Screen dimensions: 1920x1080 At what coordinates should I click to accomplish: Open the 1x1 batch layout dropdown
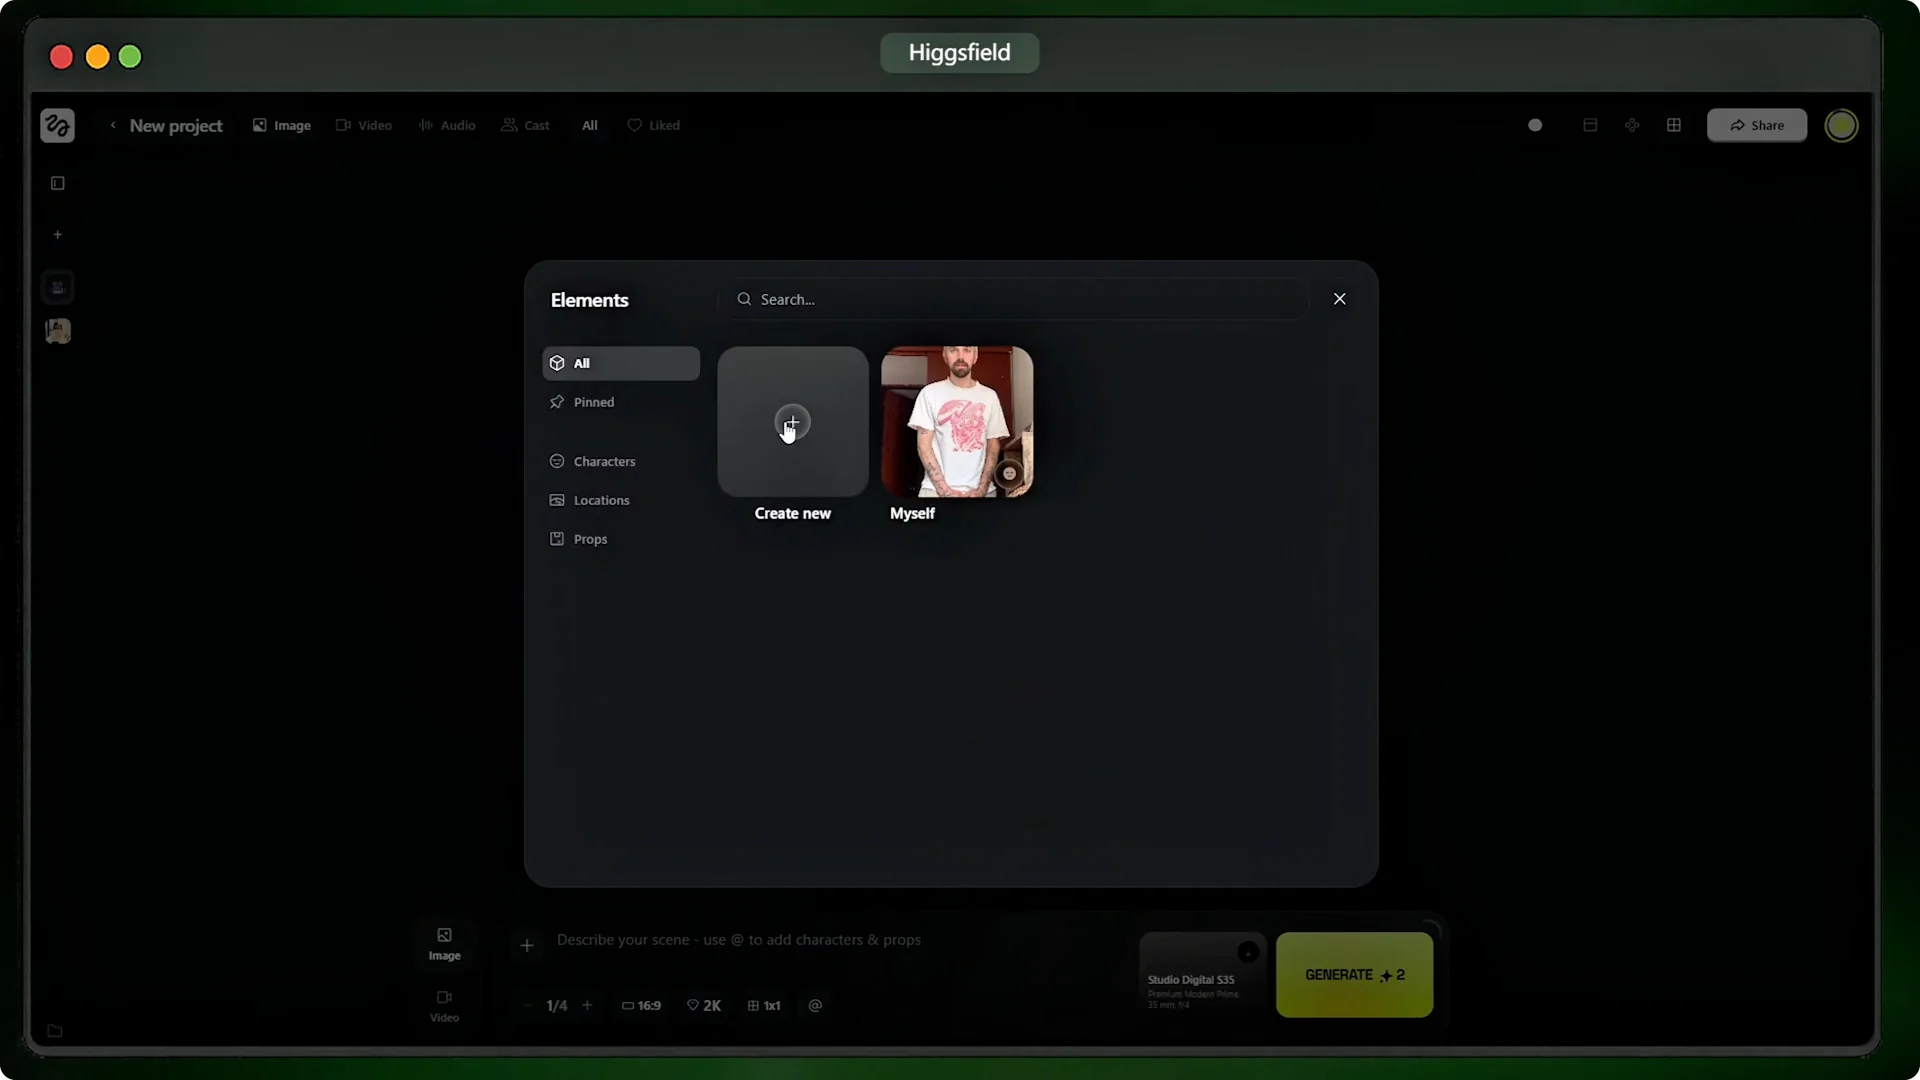click(764, 1005)
